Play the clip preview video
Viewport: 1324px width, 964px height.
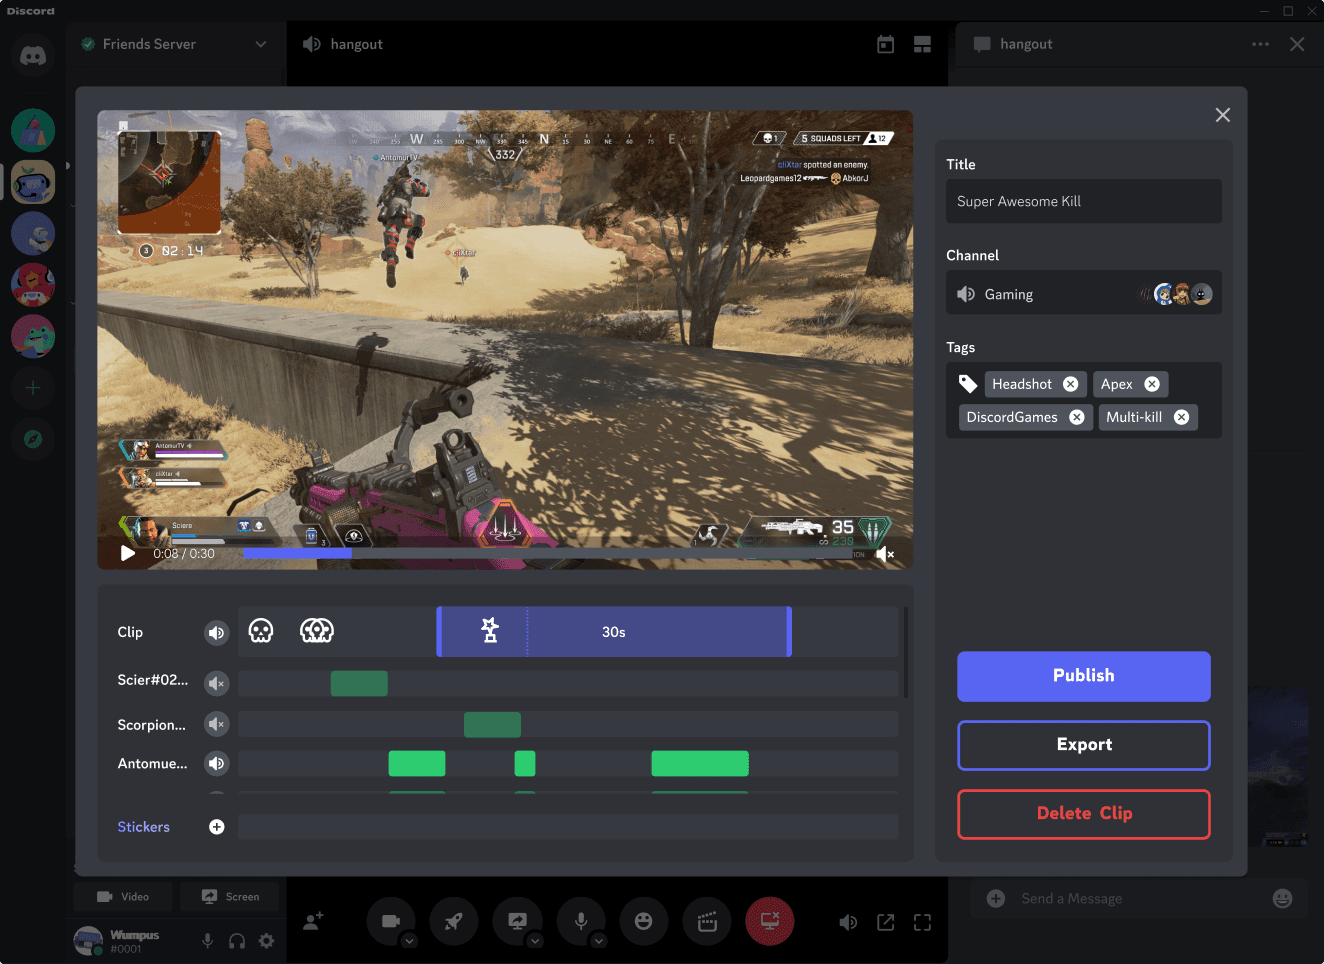128,553
